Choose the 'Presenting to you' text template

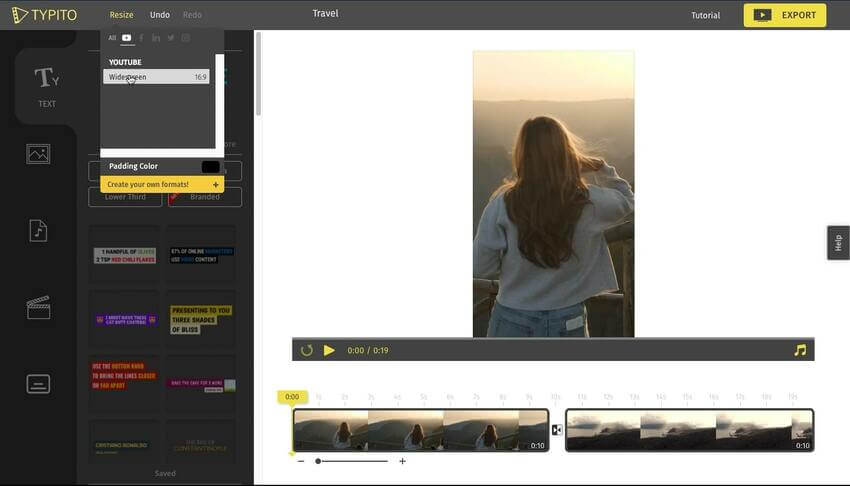tap(201, 320)
